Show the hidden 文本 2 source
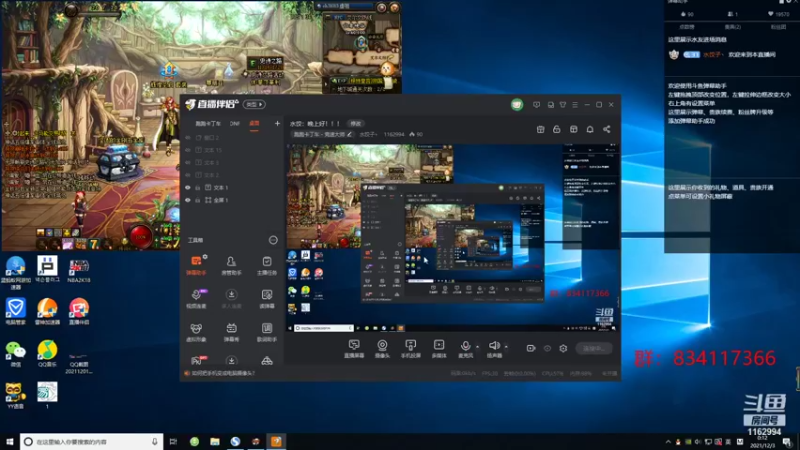The width and height of the screenshot is (800, 450). (x=188, y=175)
